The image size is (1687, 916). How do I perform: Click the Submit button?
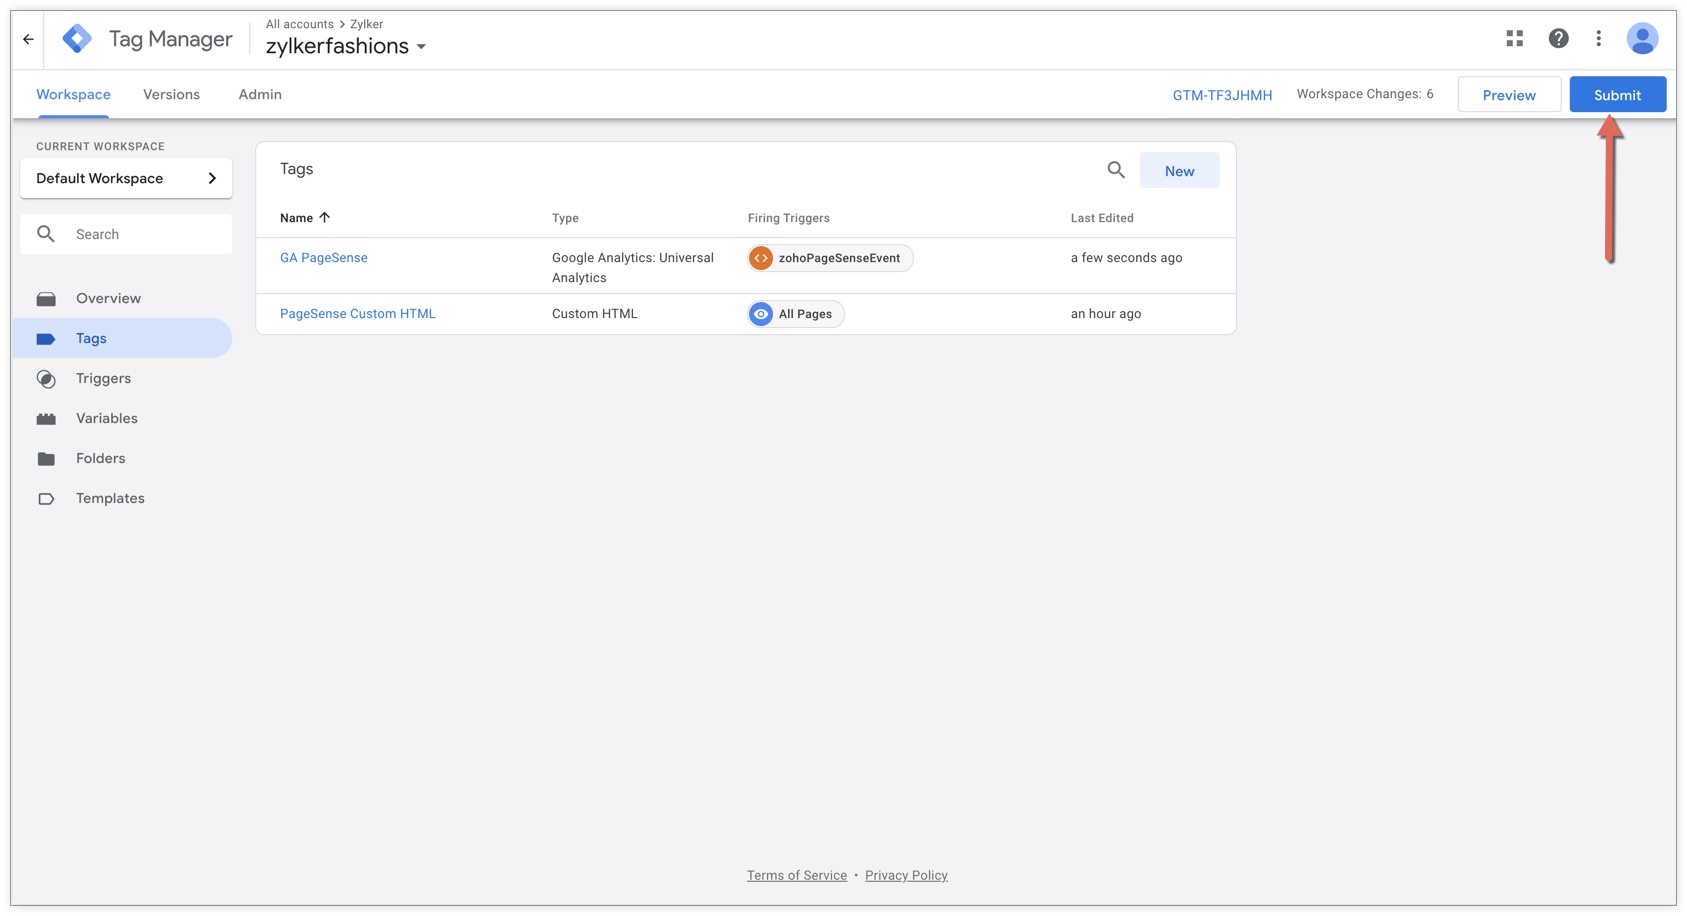point(1616,95)
